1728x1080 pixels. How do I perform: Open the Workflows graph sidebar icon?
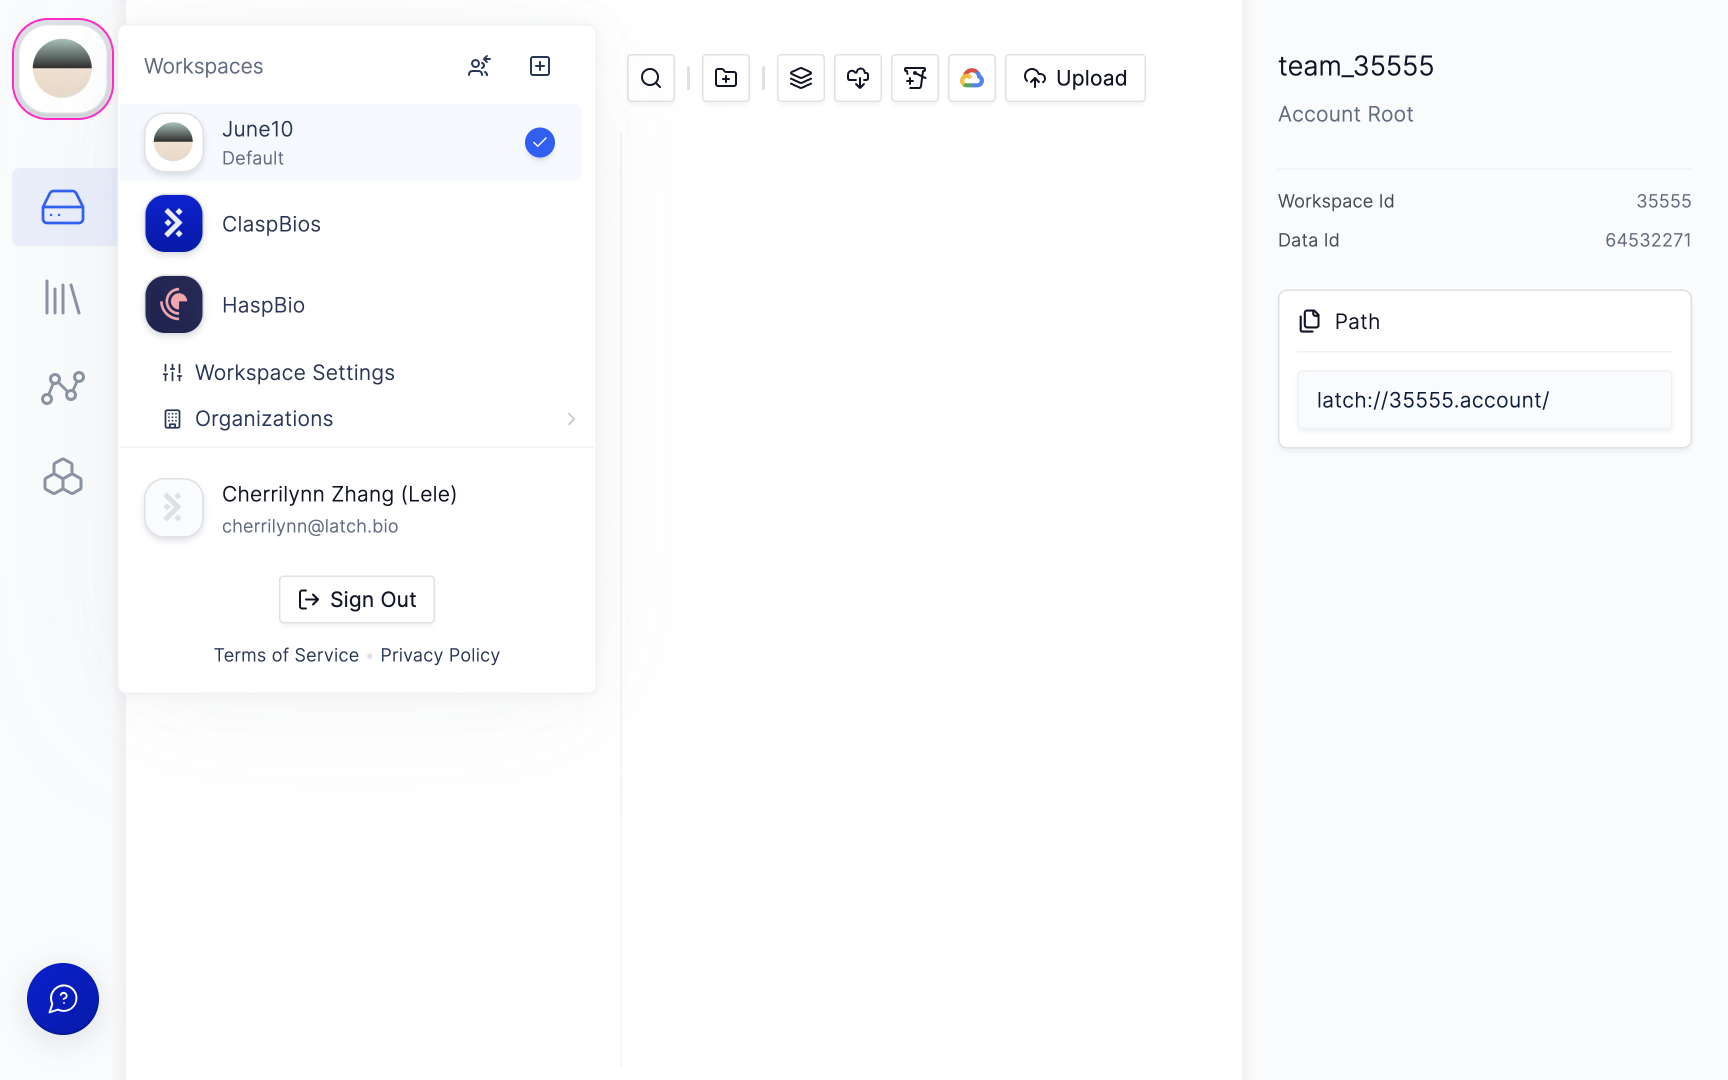coord(63,387)
